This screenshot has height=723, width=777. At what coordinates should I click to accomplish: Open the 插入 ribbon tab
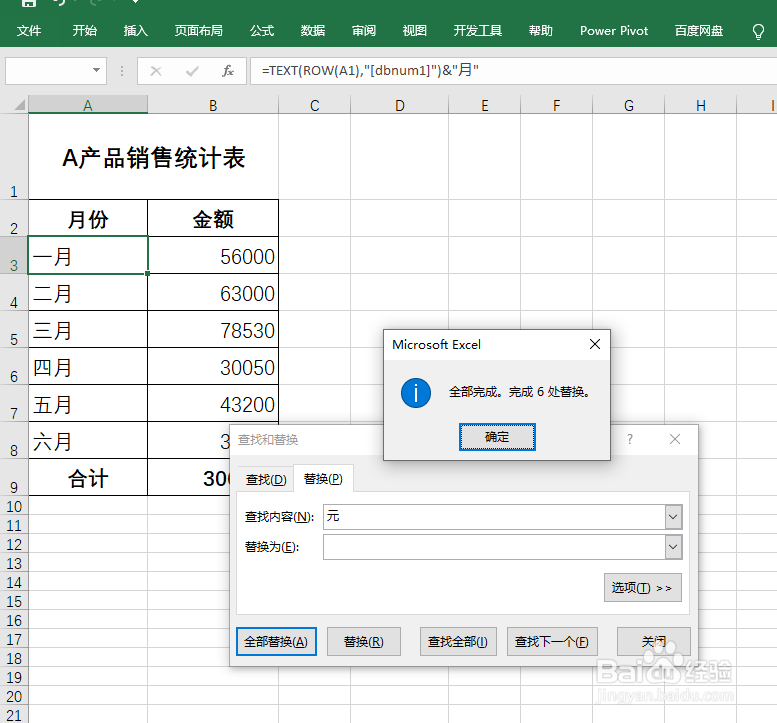coord(136,31)
